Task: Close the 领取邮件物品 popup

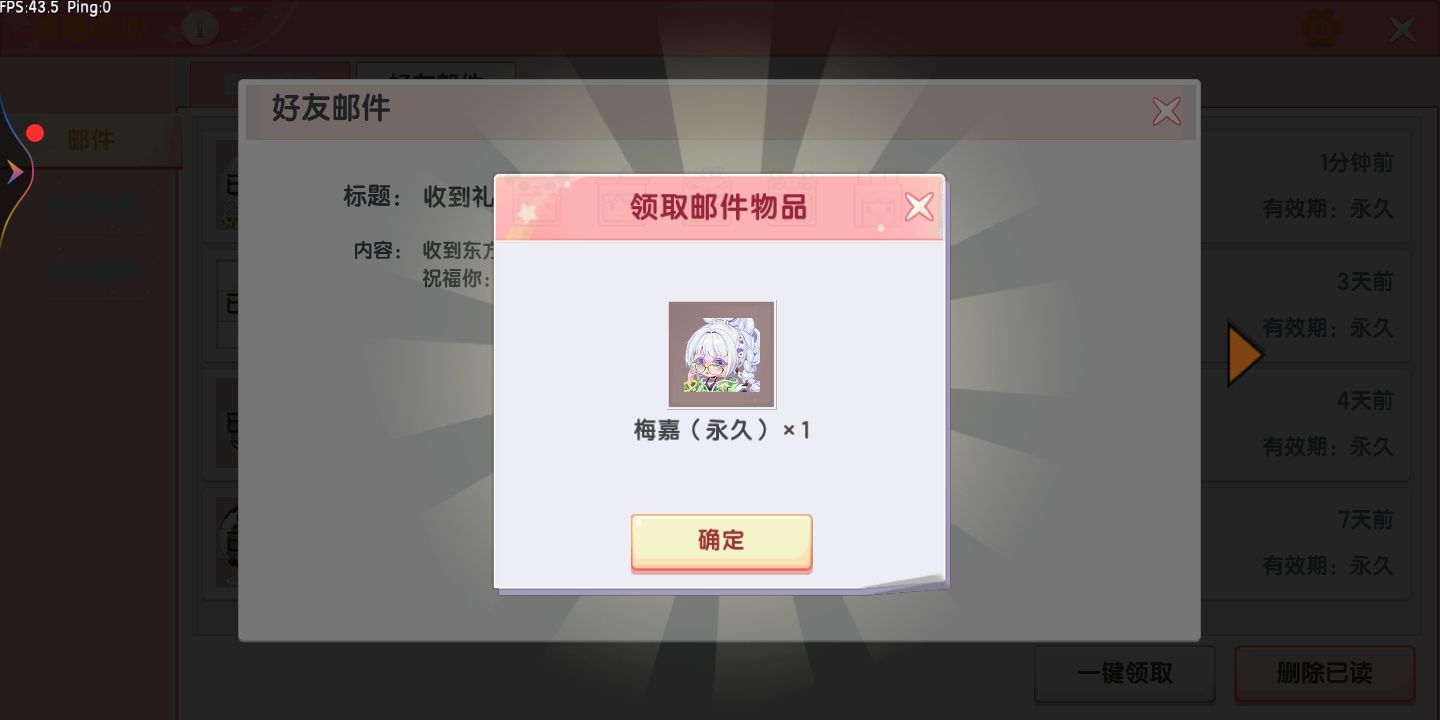Action: point(918,207)
